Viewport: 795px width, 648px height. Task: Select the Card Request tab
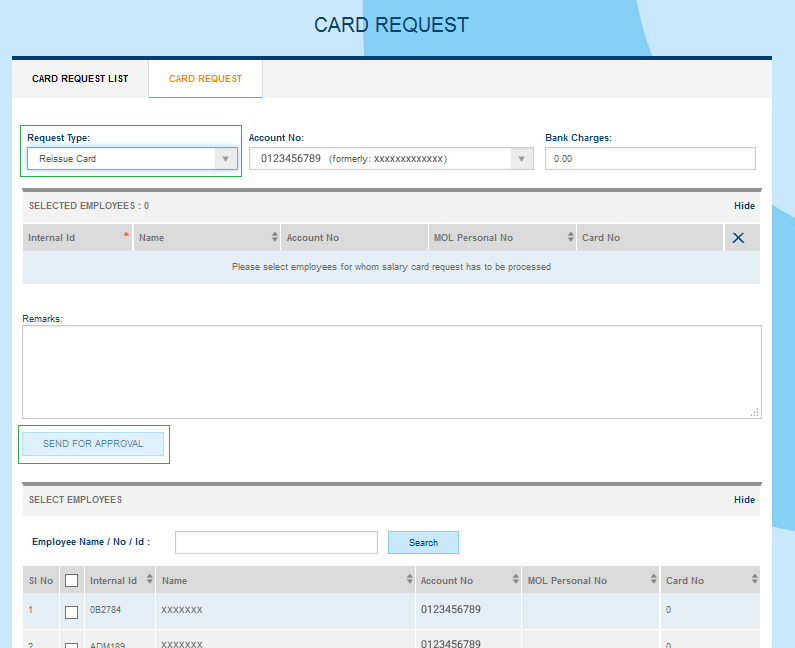click(205, 79)
